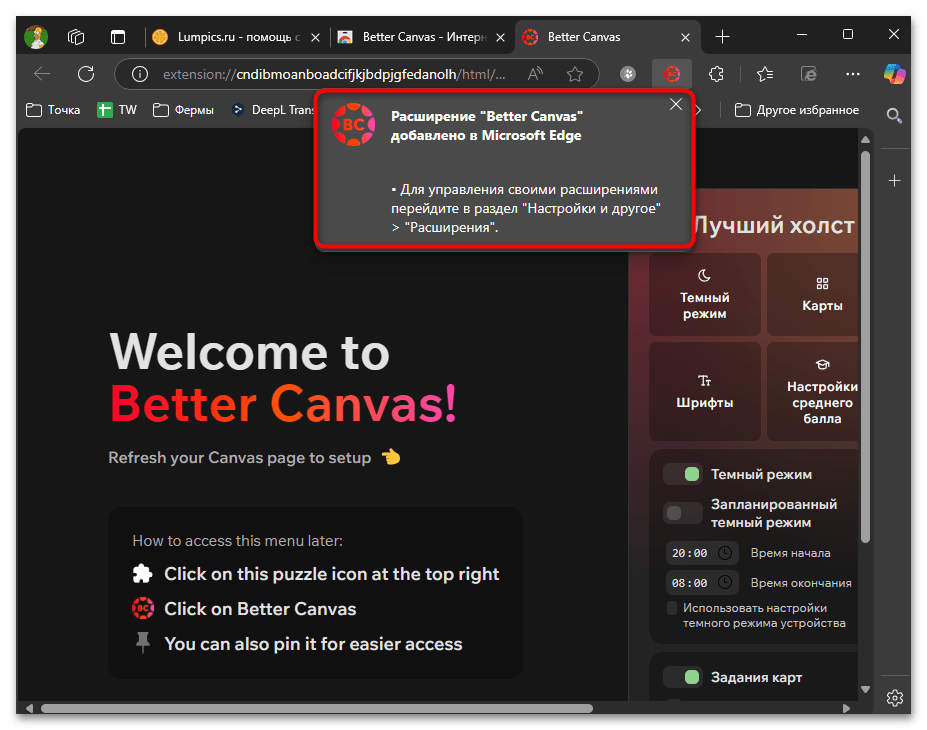Click the BC logo in the notification
Screen dimensions: 927x730
[354, 125]
